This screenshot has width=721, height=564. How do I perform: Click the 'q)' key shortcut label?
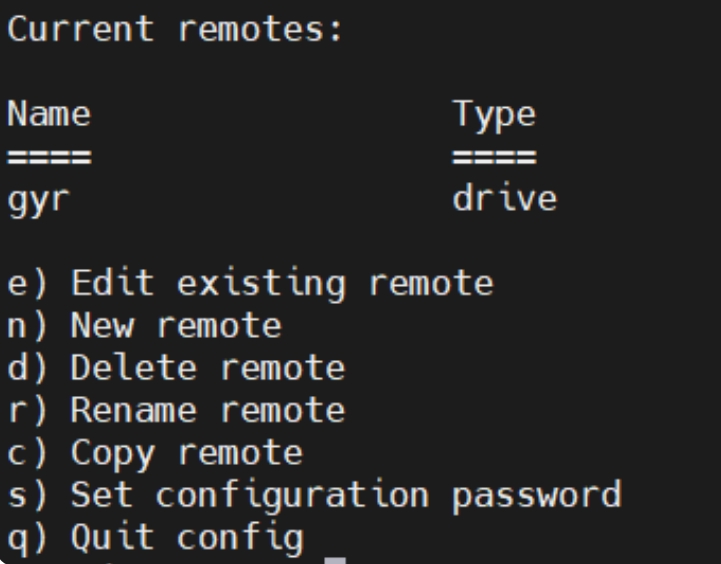click(x=27, y=539)
